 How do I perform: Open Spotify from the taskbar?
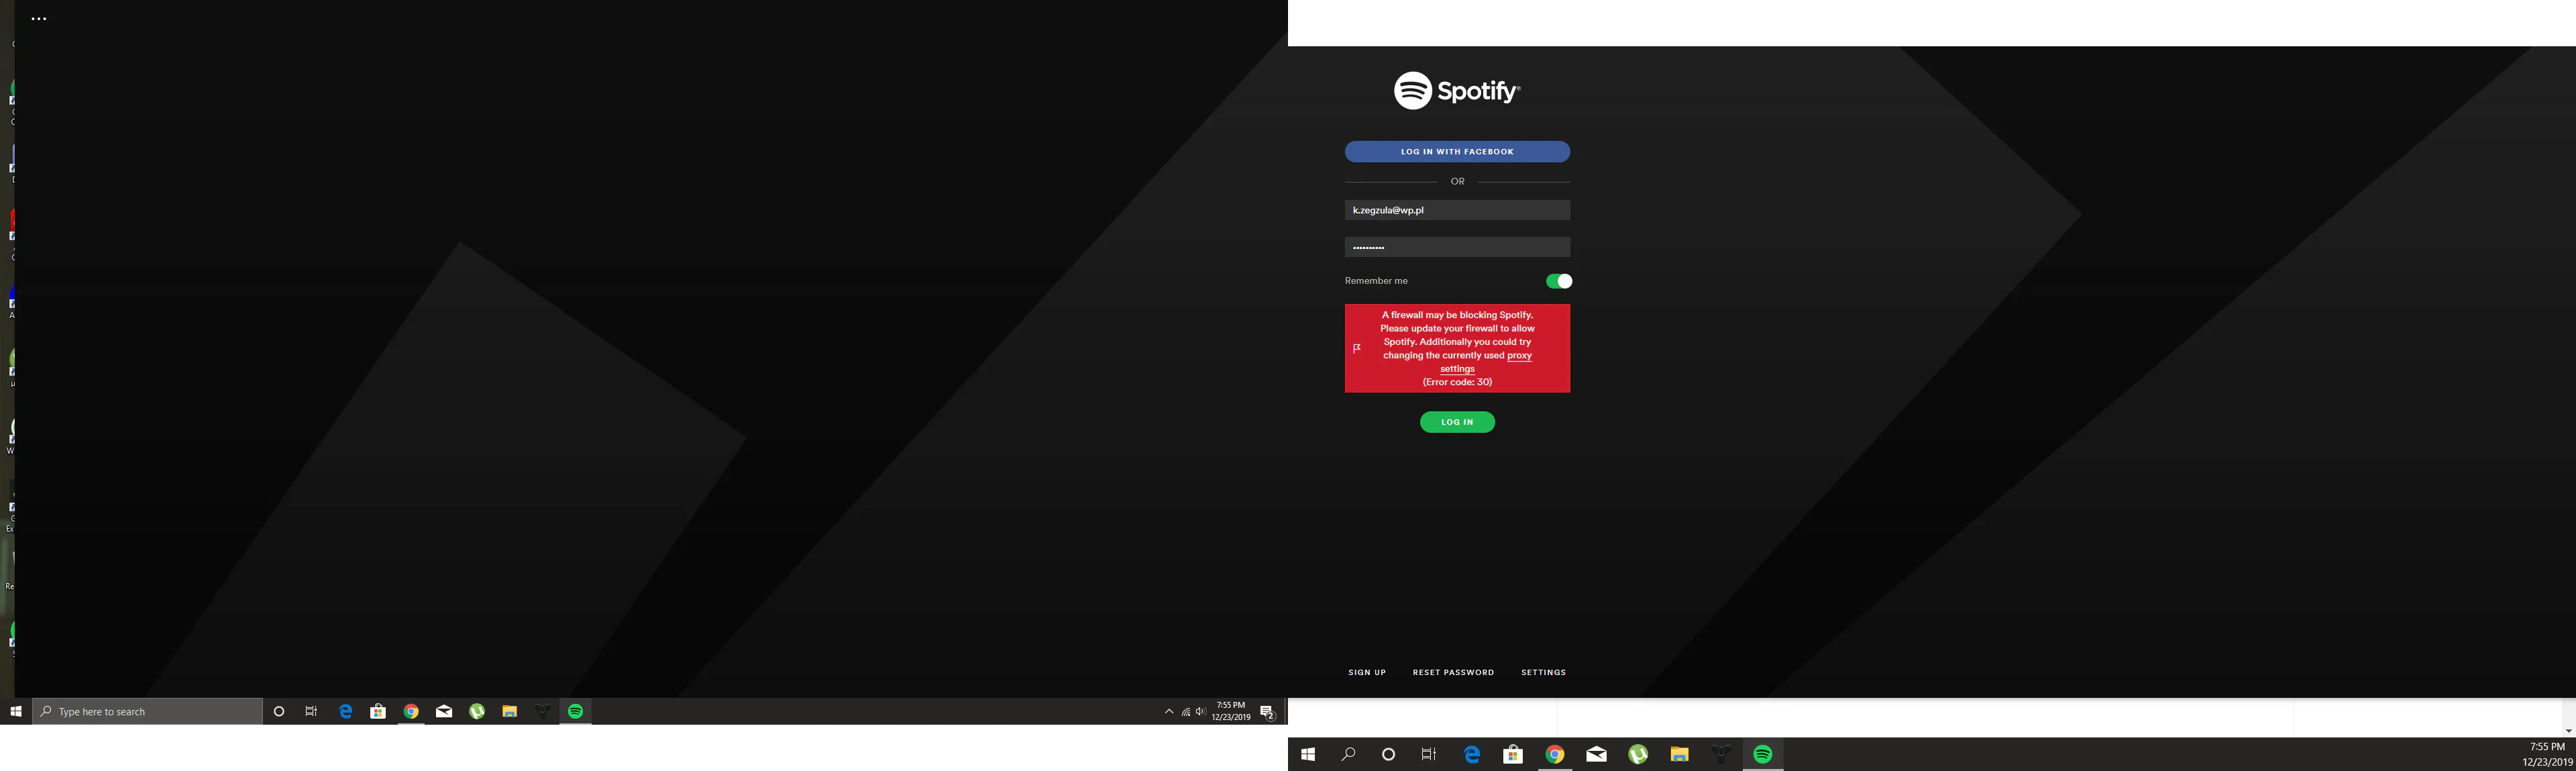pyautogui.click(x=576, y=711)
